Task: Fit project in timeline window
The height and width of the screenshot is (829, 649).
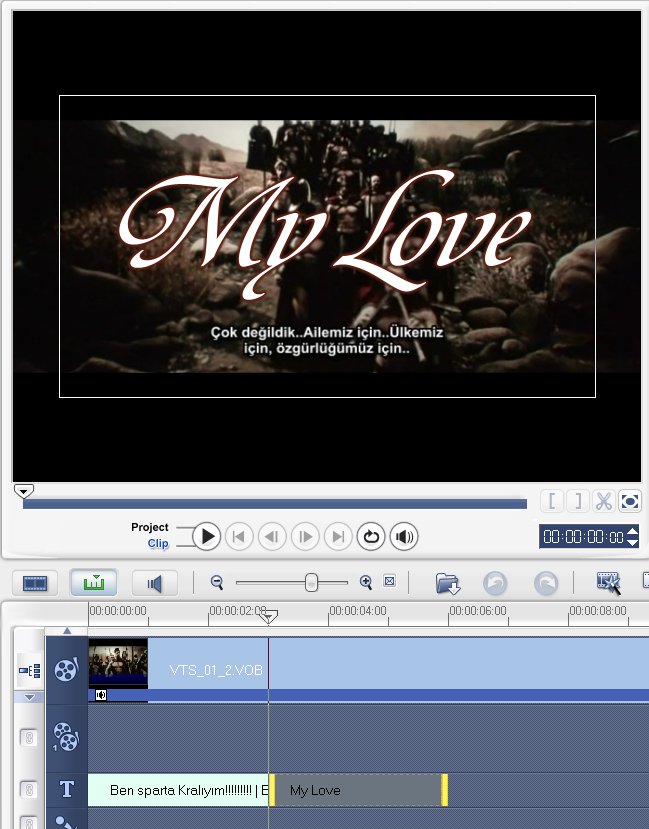Action: 390,582
